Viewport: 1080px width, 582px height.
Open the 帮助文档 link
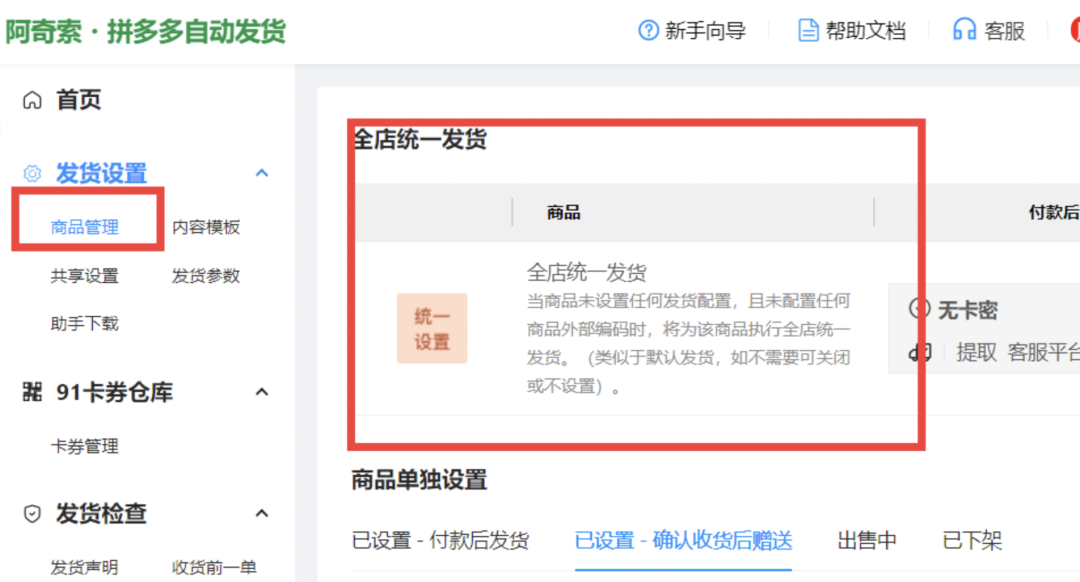(866, 30)
